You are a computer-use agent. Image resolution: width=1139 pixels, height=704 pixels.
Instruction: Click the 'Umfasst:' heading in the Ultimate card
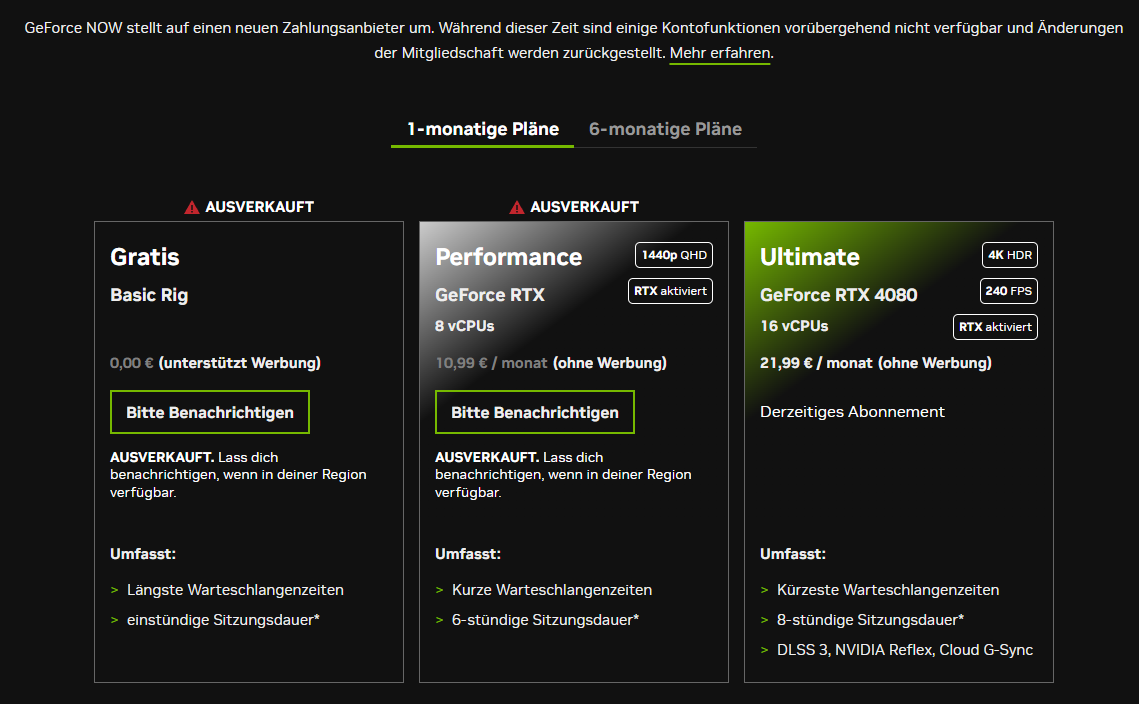793,554
